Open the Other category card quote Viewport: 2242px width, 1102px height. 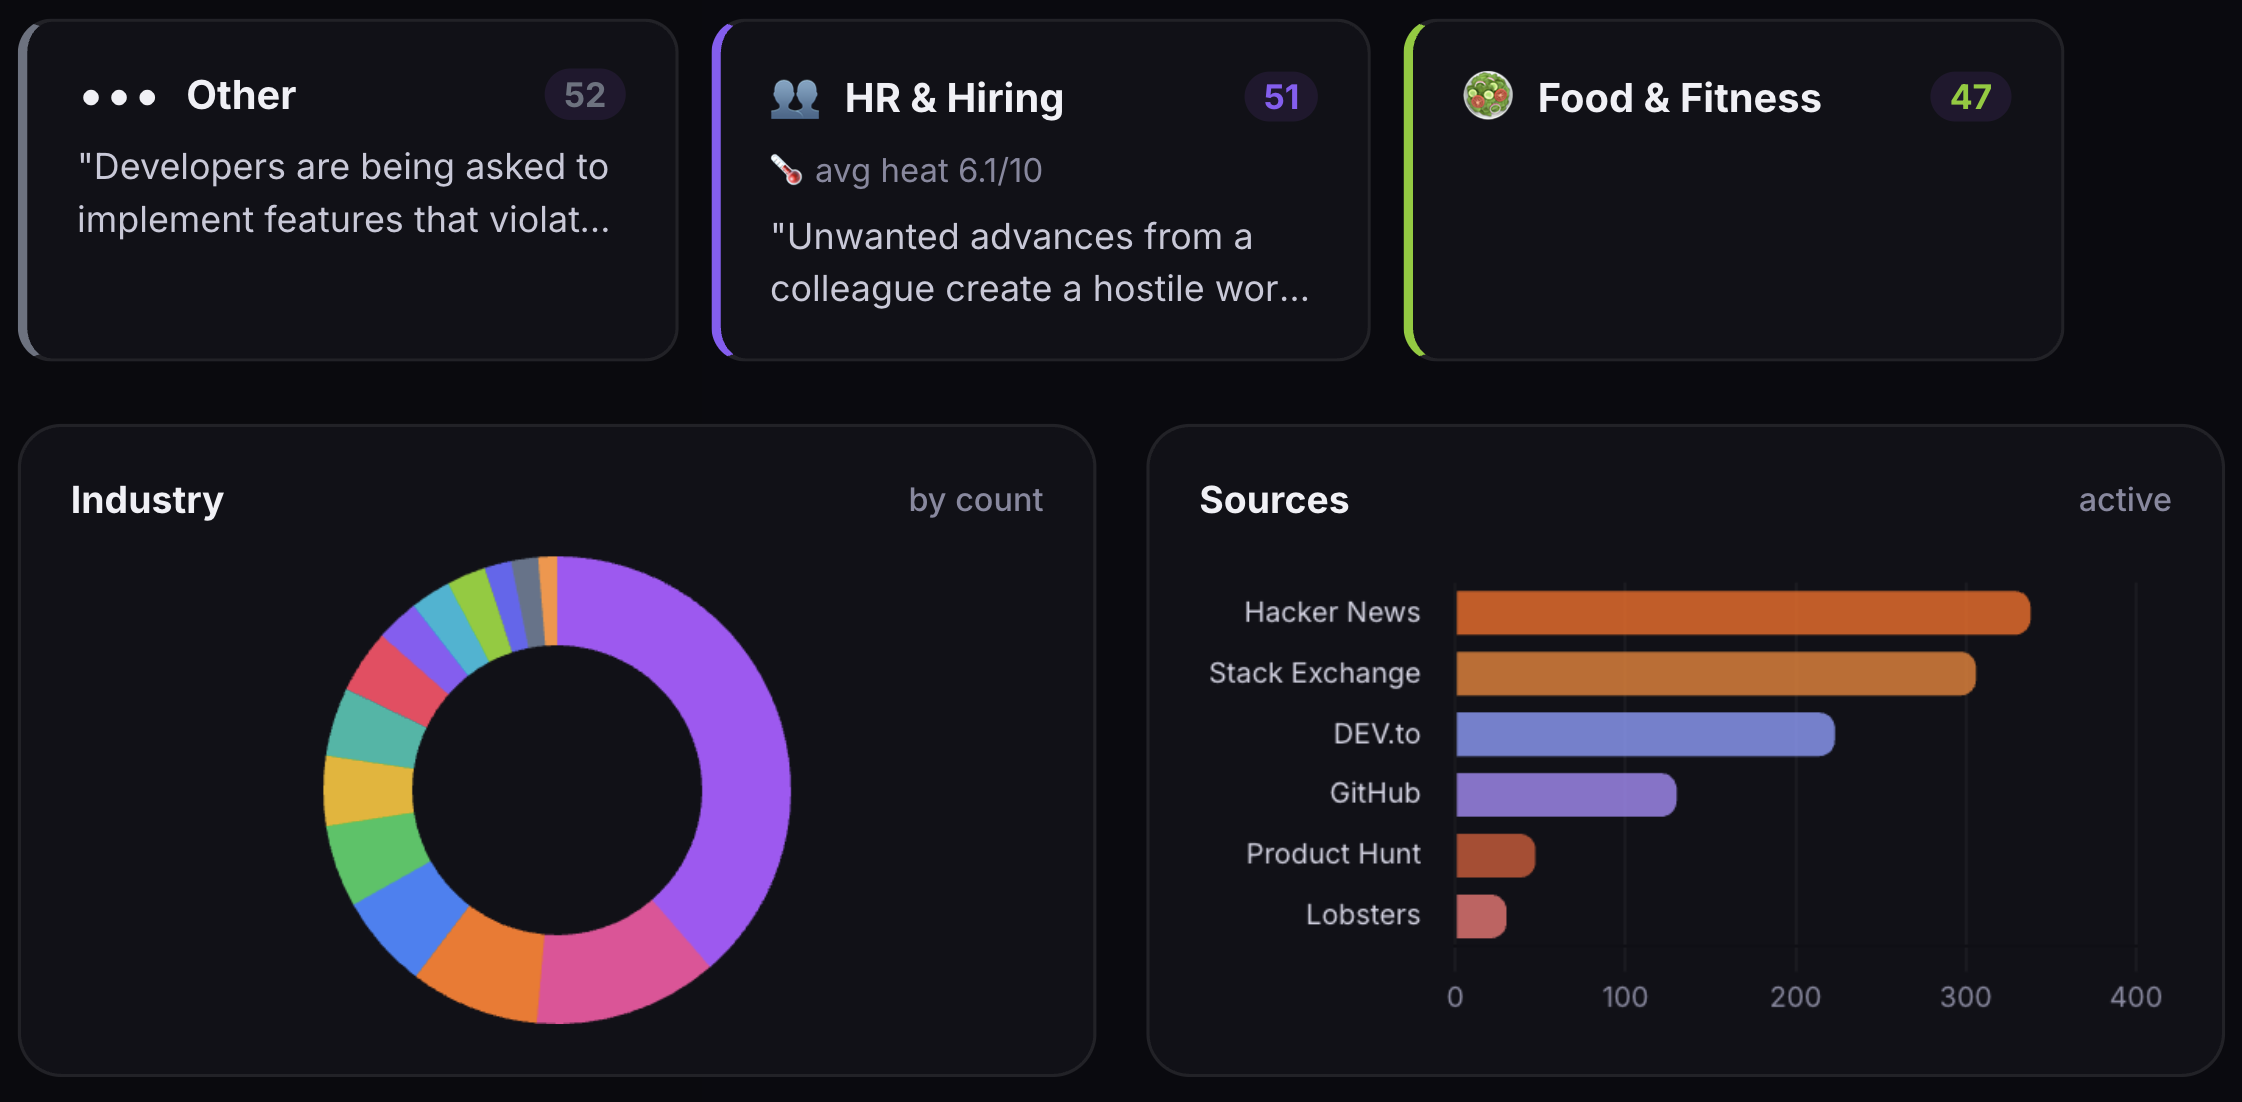click(343, 193)
